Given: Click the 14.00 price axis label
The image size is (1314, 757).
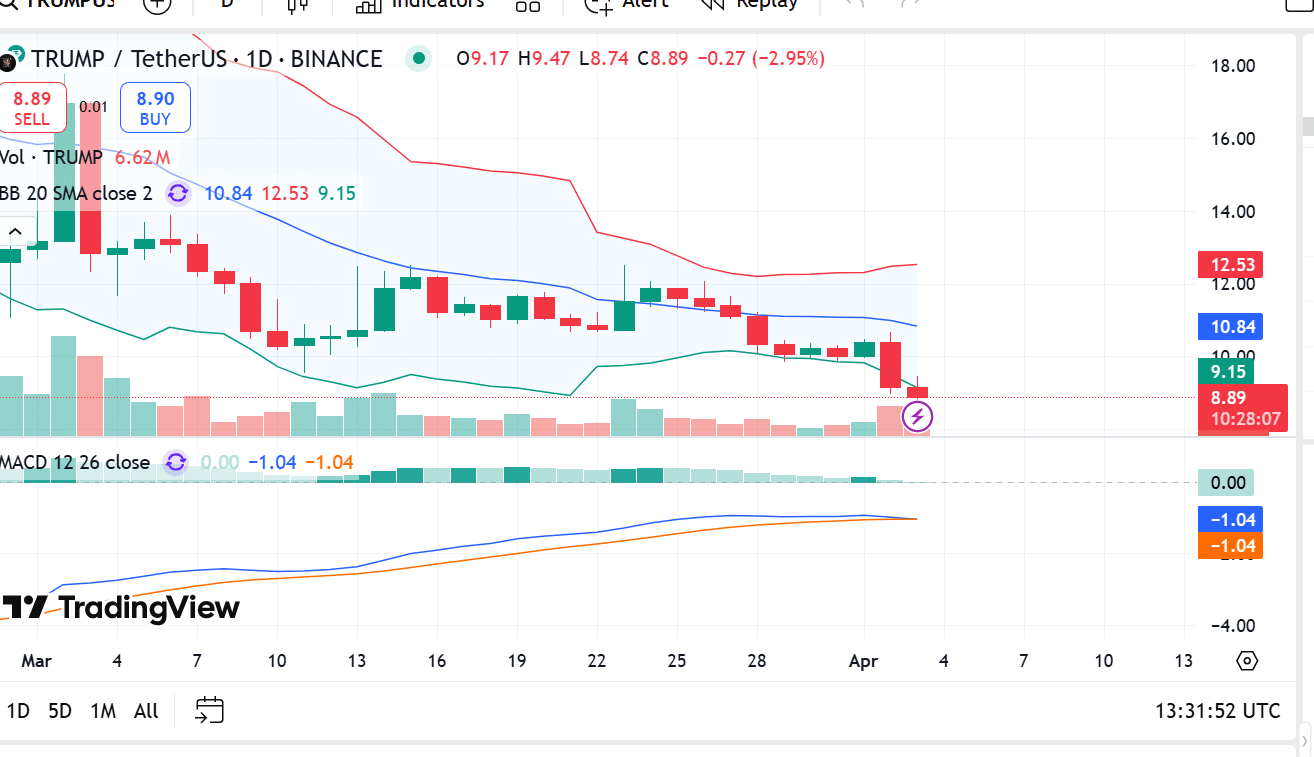Looking at the screenshot, I should click(1233, 211).
